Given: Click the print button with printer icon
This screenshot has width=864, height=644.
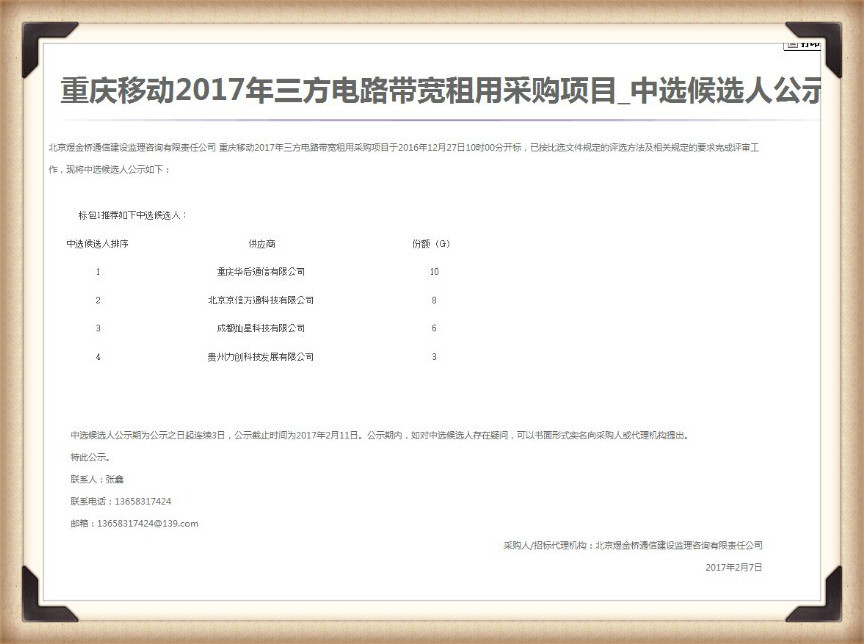Looking at the screenshot, I should (802, 44).
